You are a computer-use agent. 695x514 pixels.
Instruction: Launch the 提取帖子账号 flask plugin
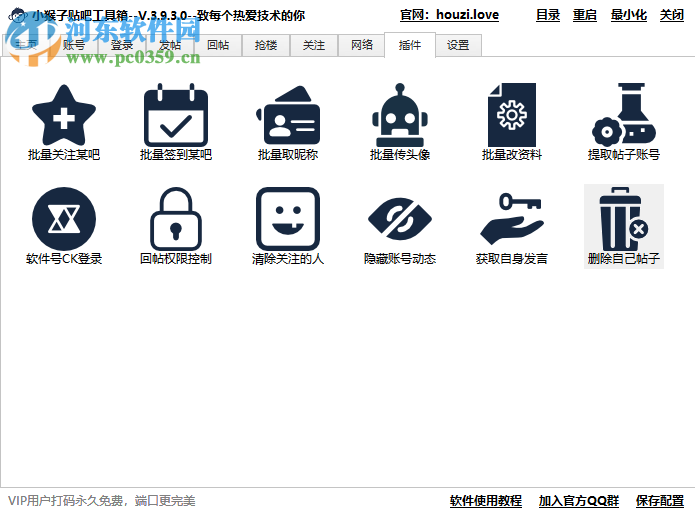coord(624,122)
